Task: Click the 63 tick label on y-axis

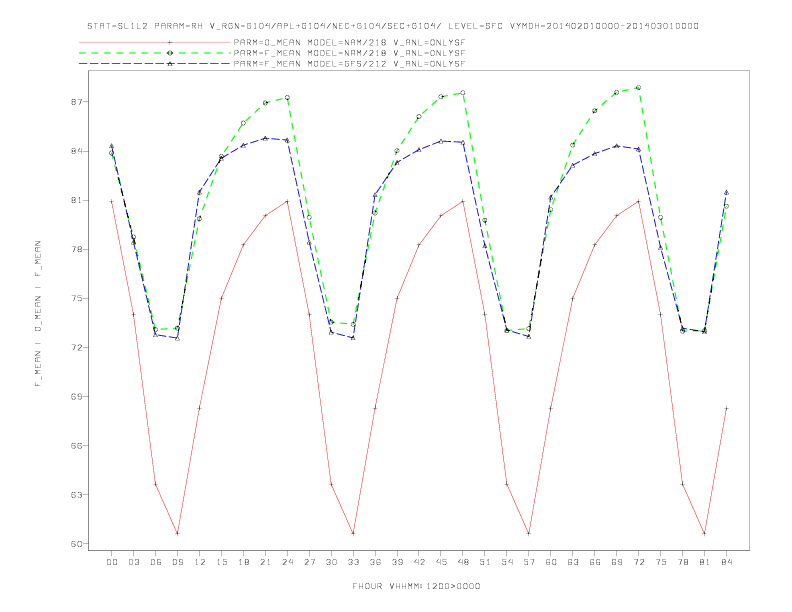Action: tap(76, 494)
